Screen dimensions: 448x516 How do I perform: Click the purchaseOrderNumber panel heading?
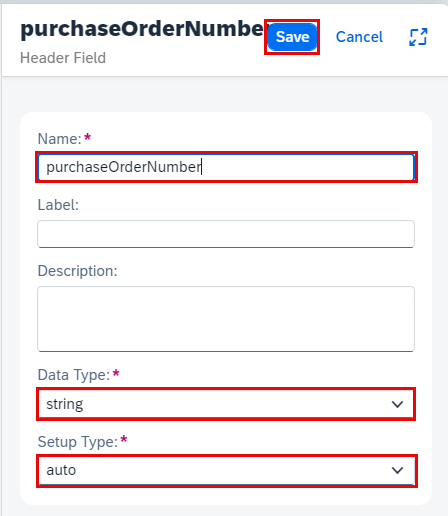(143, 29)
